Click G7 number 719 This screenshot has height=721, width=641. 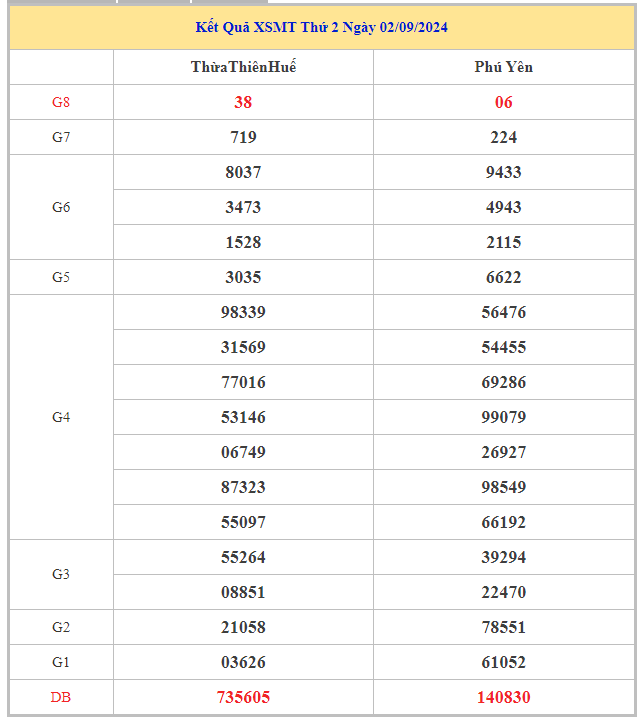[243, 137]
